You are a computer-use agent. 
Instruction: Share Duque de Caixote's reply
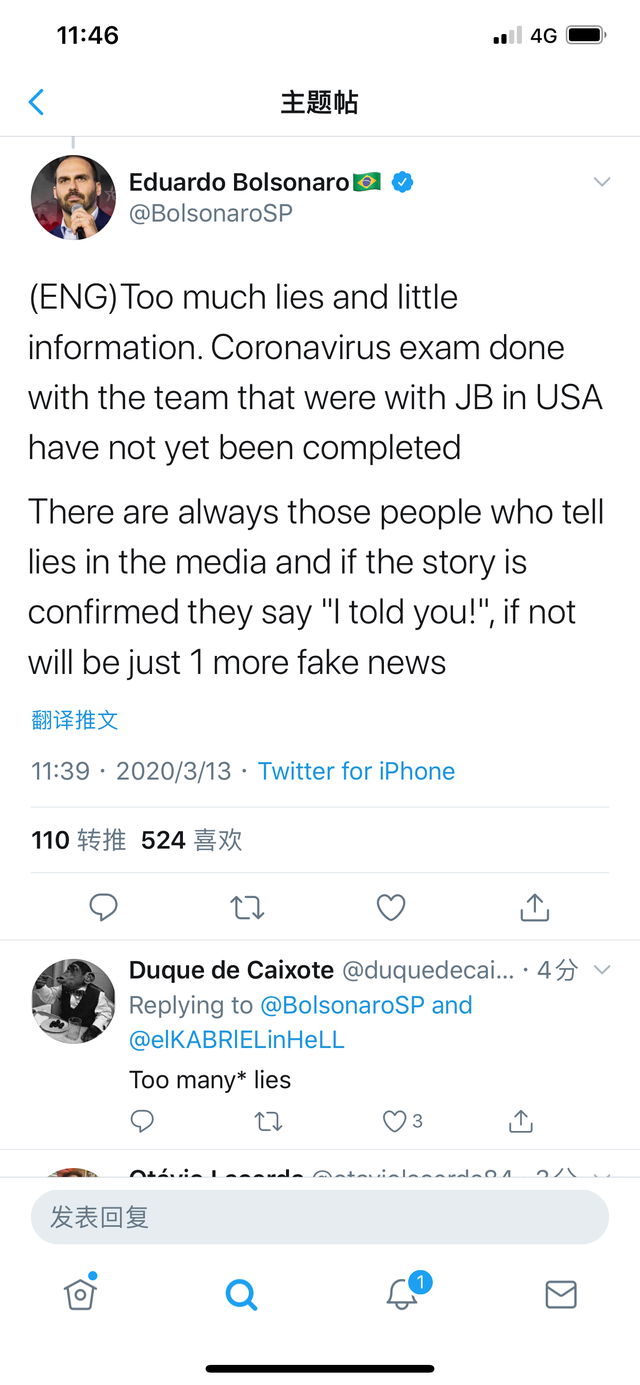pos(521,1121)
